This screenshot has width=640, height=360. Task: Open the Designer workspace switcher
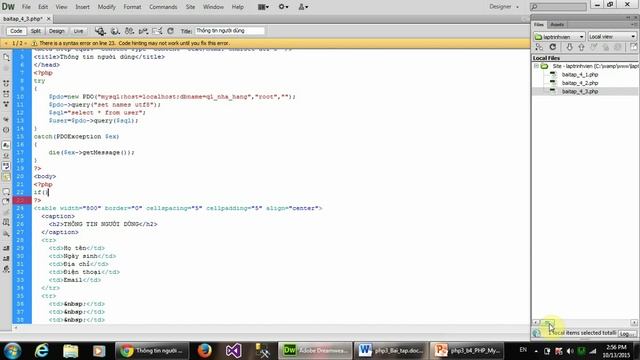pyautogui.click(x=504, y=7)
